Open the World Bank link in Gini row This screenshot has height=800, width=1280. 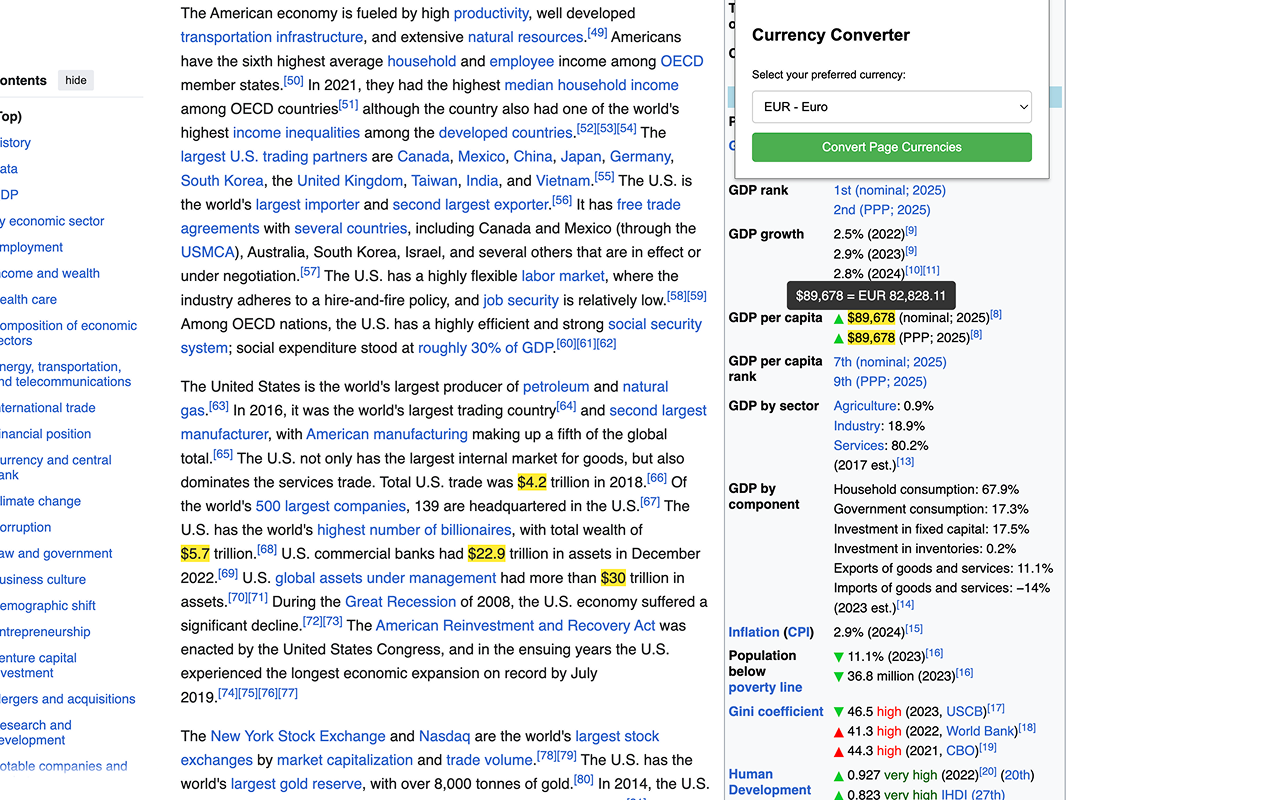979,731
